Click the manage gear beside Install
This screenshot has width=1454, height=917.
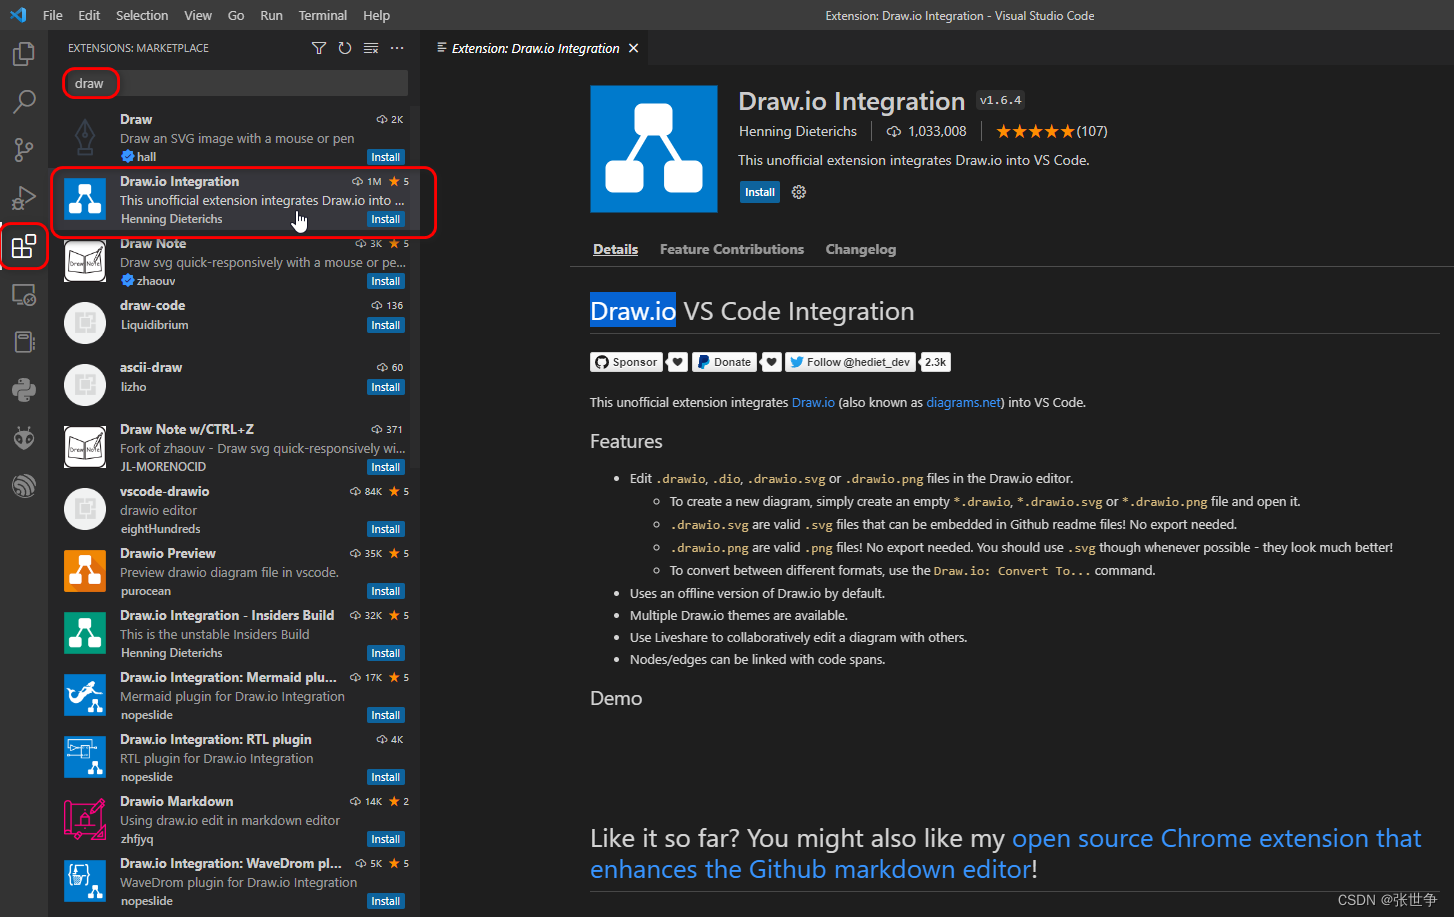[799, 192]
